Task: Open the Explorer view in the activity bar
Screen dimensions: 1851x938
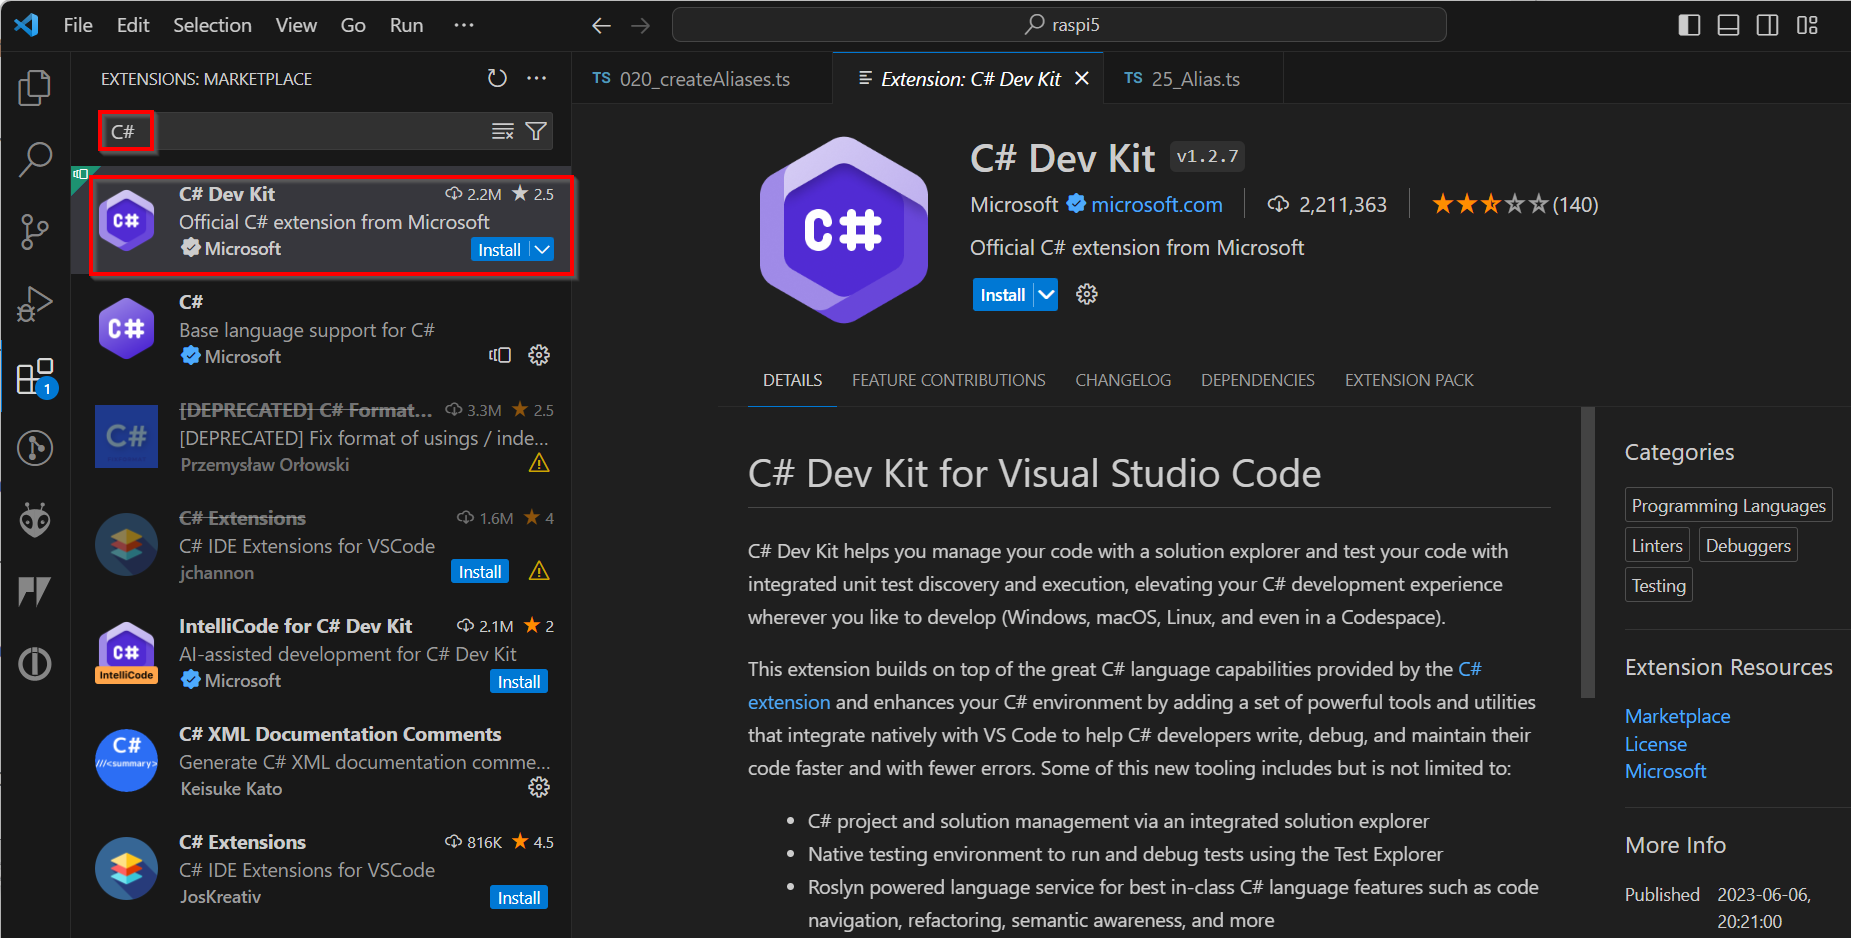Action: click(35, 88)
